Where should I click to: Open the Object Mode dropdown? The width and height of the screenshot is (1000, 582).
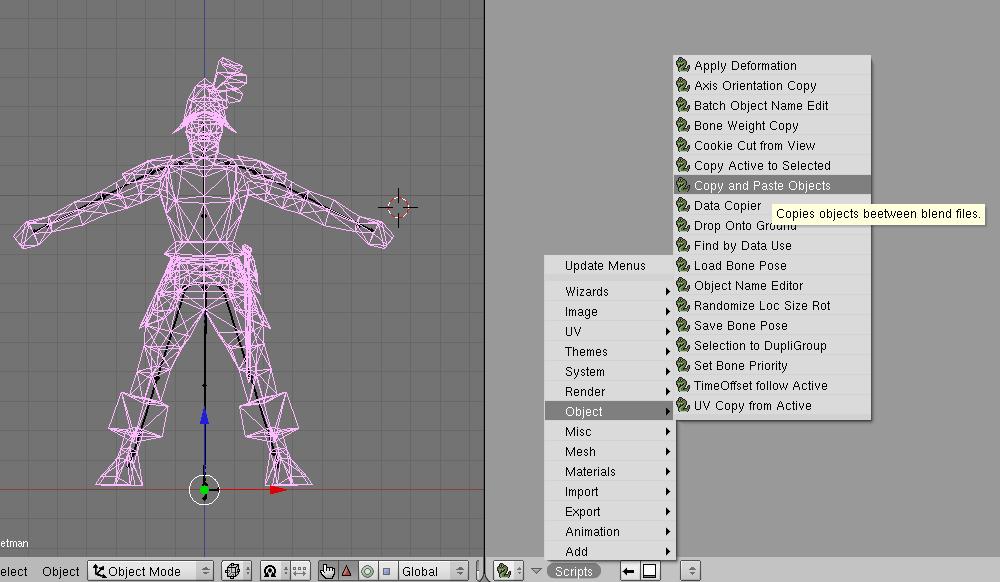151,571
